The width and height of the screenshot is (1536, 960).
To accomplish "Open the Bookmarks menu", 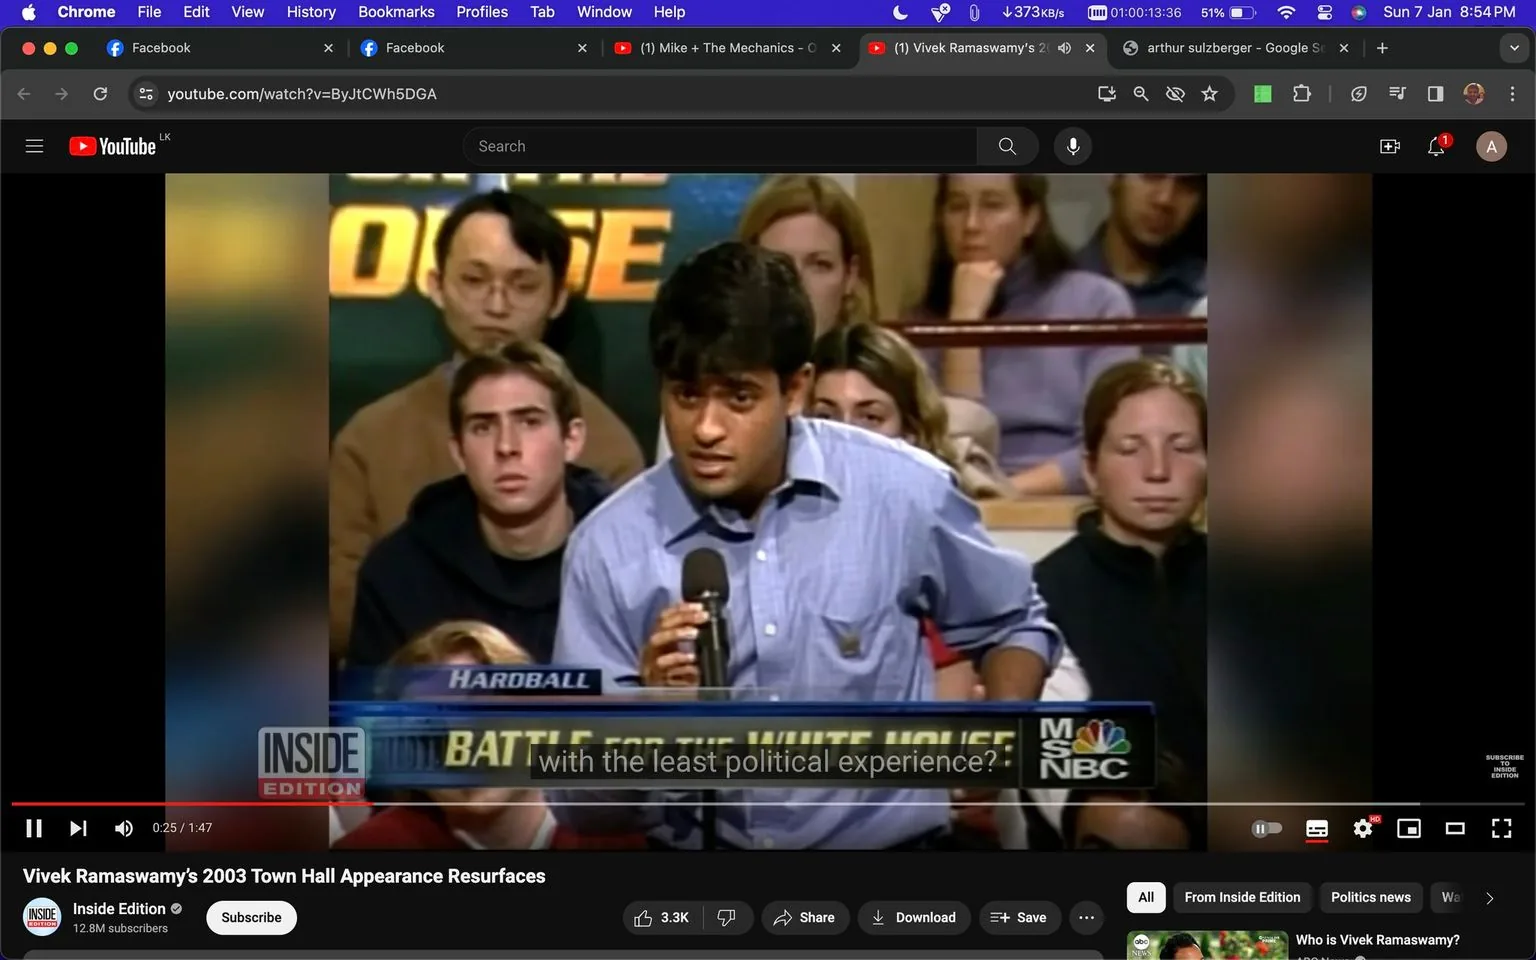I will coord(396,12).
